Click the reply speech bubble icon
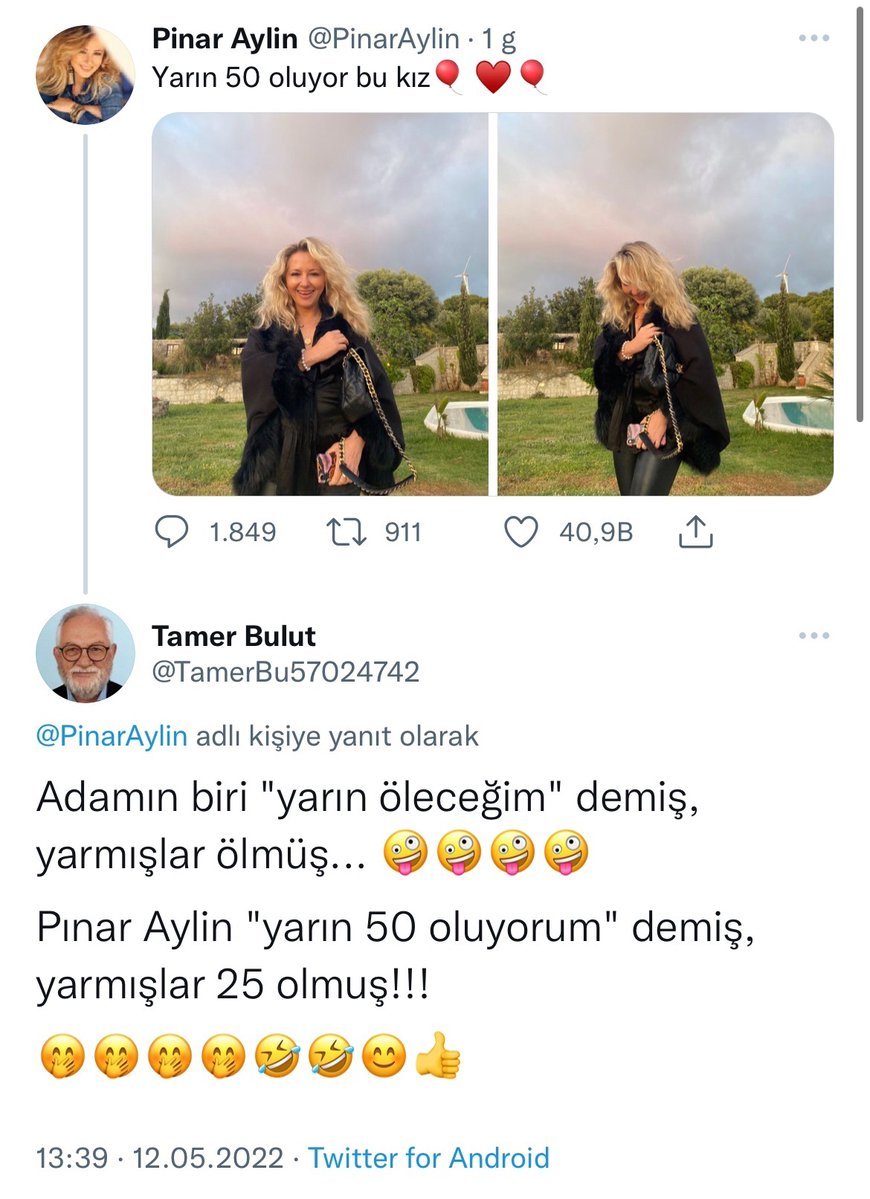This screenshot has height=1199, width=870. (x=171, y=532)
